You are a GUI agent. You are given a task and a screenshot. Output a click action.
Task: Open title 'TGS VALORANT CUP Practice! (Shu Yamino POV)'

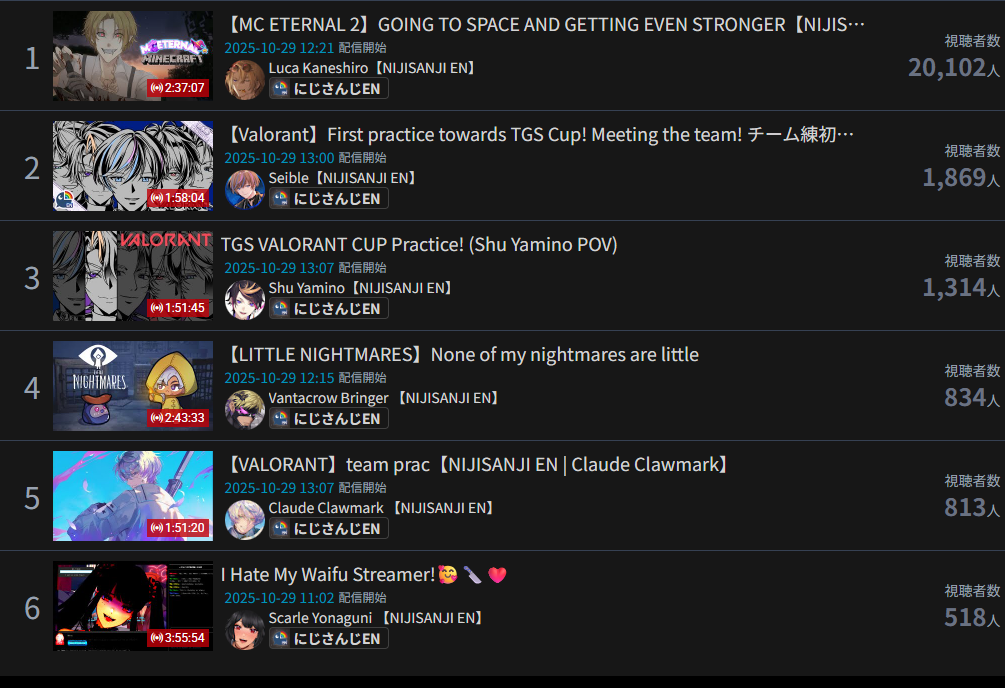(x=419, y=244)
